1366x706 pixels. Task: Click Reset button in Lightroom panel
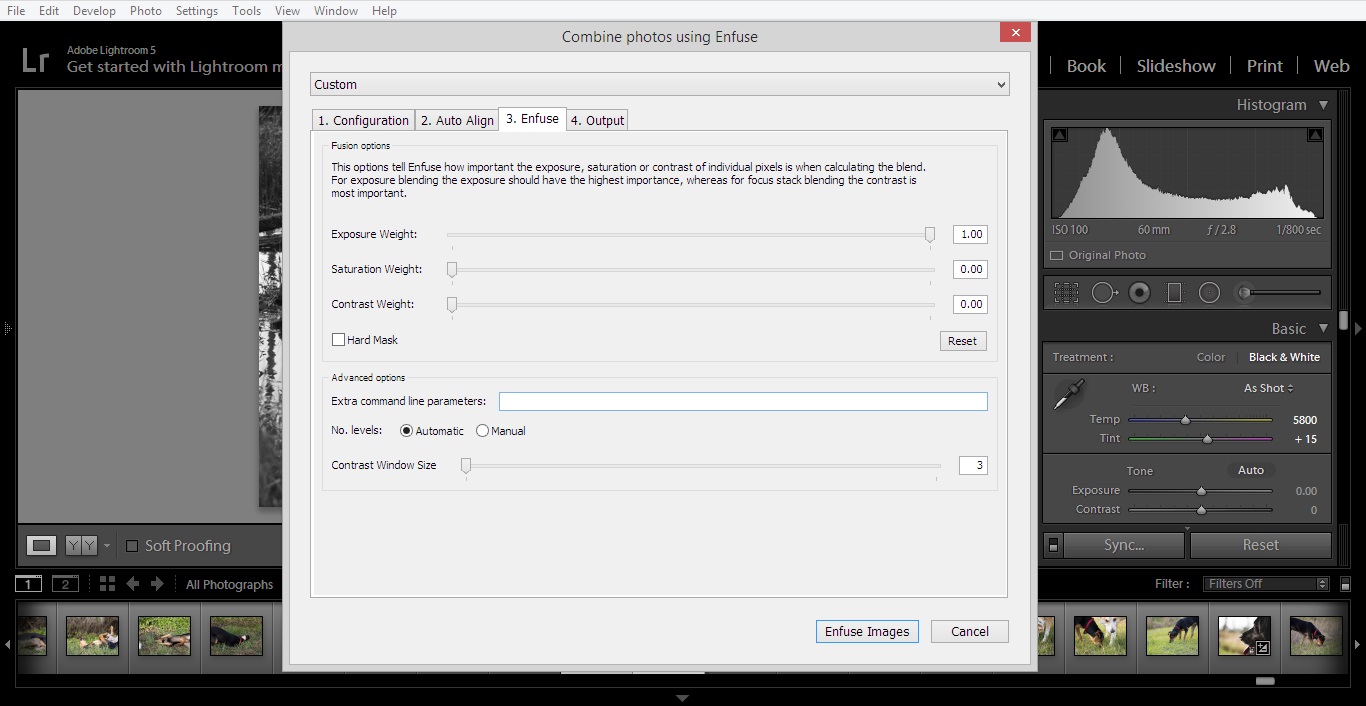1260,545
